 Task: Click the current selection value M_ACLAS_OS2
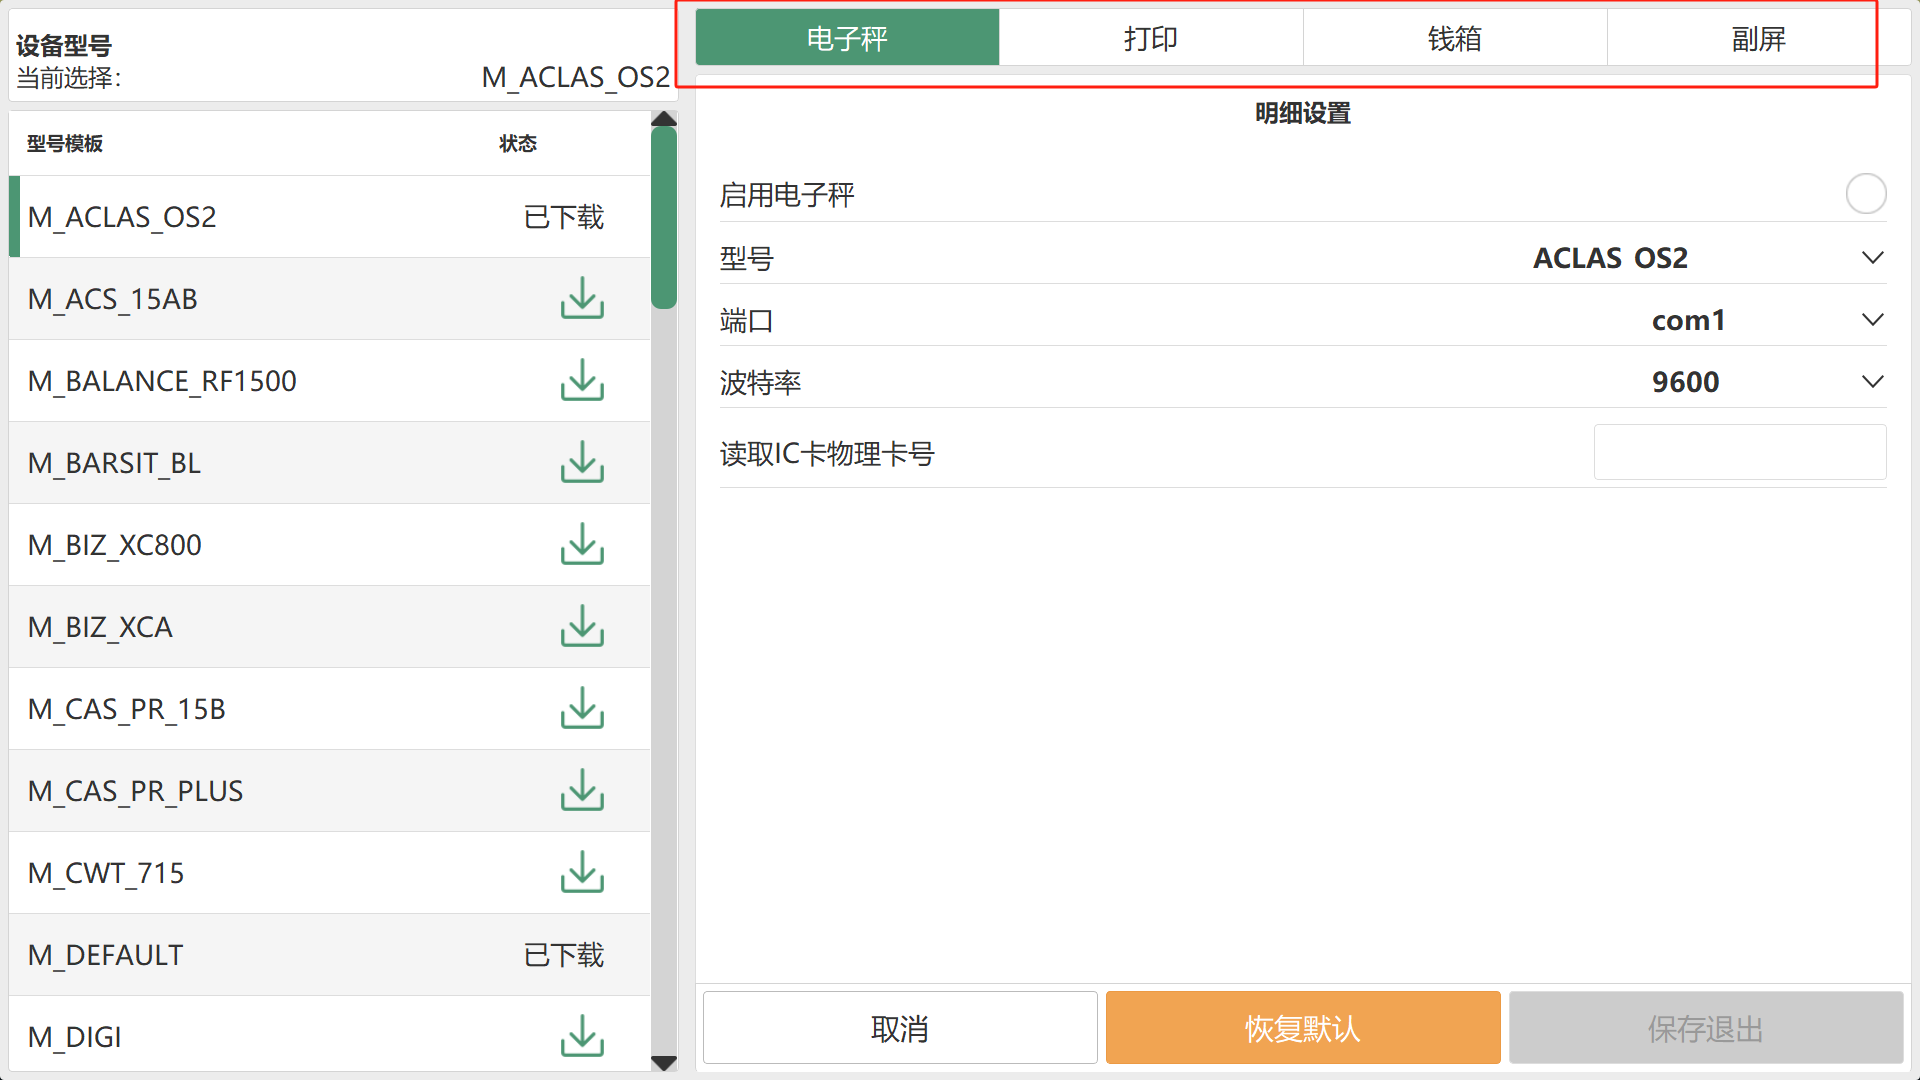point(576,77)
